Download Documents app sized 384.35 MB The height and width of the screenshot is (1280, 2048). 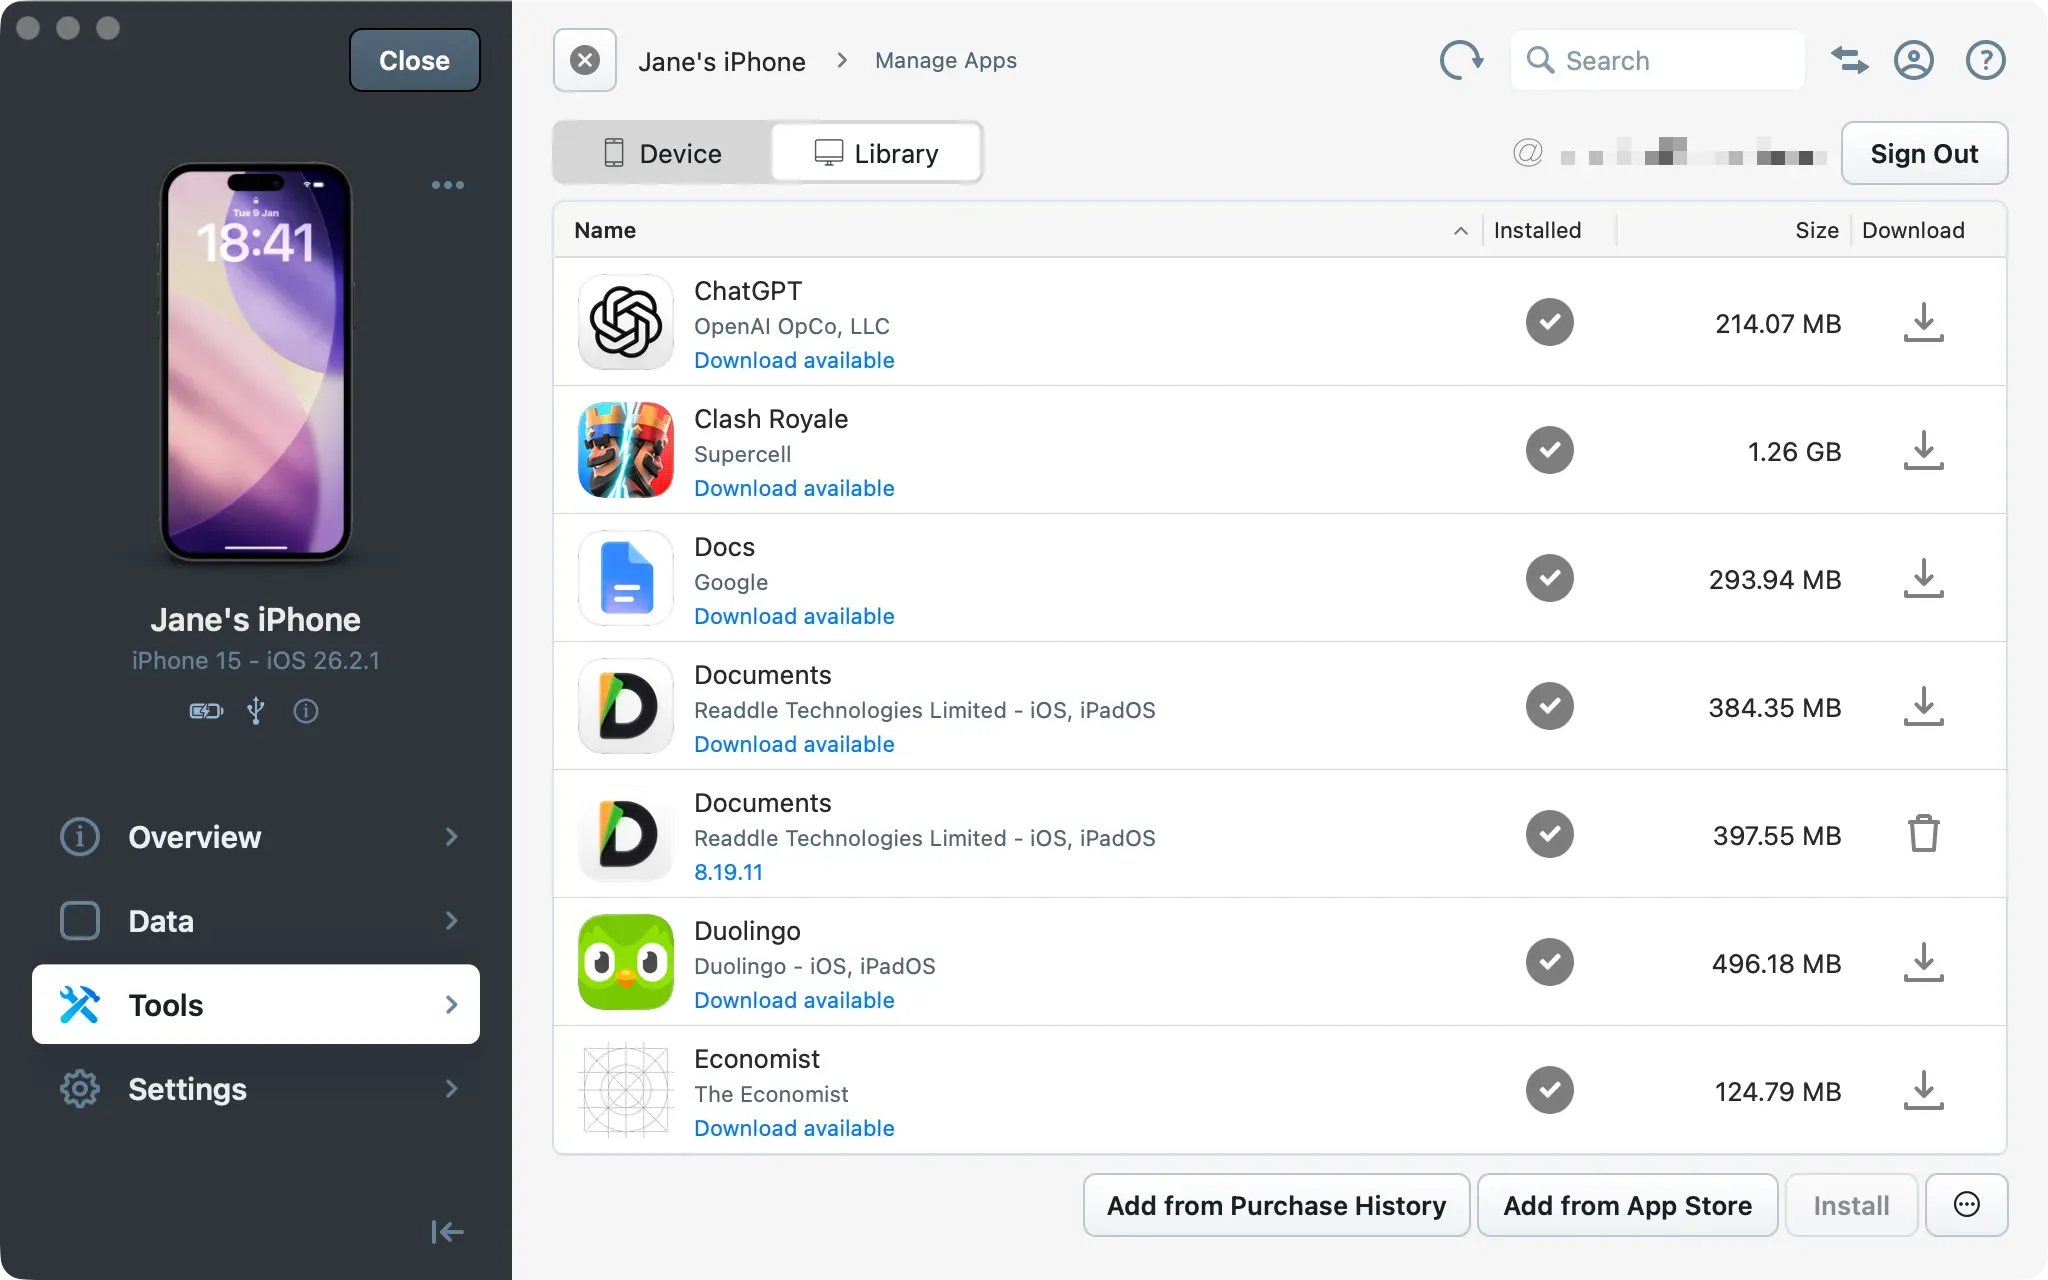point(1923,706)
